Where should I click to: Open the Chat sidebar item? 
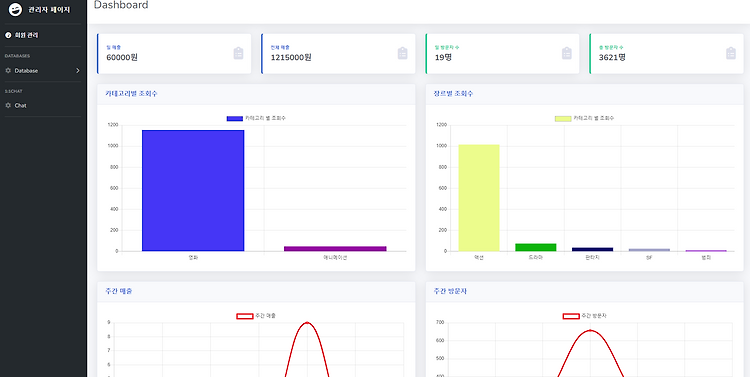pyautogui.click(x=21, y=105)
